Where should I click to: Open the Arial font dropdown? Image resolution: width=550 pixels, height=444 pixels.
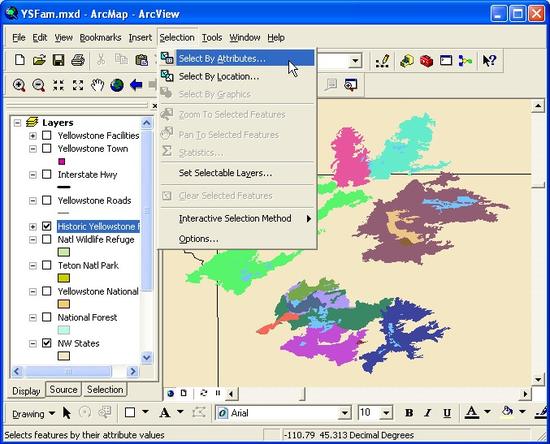coord(345,413)
